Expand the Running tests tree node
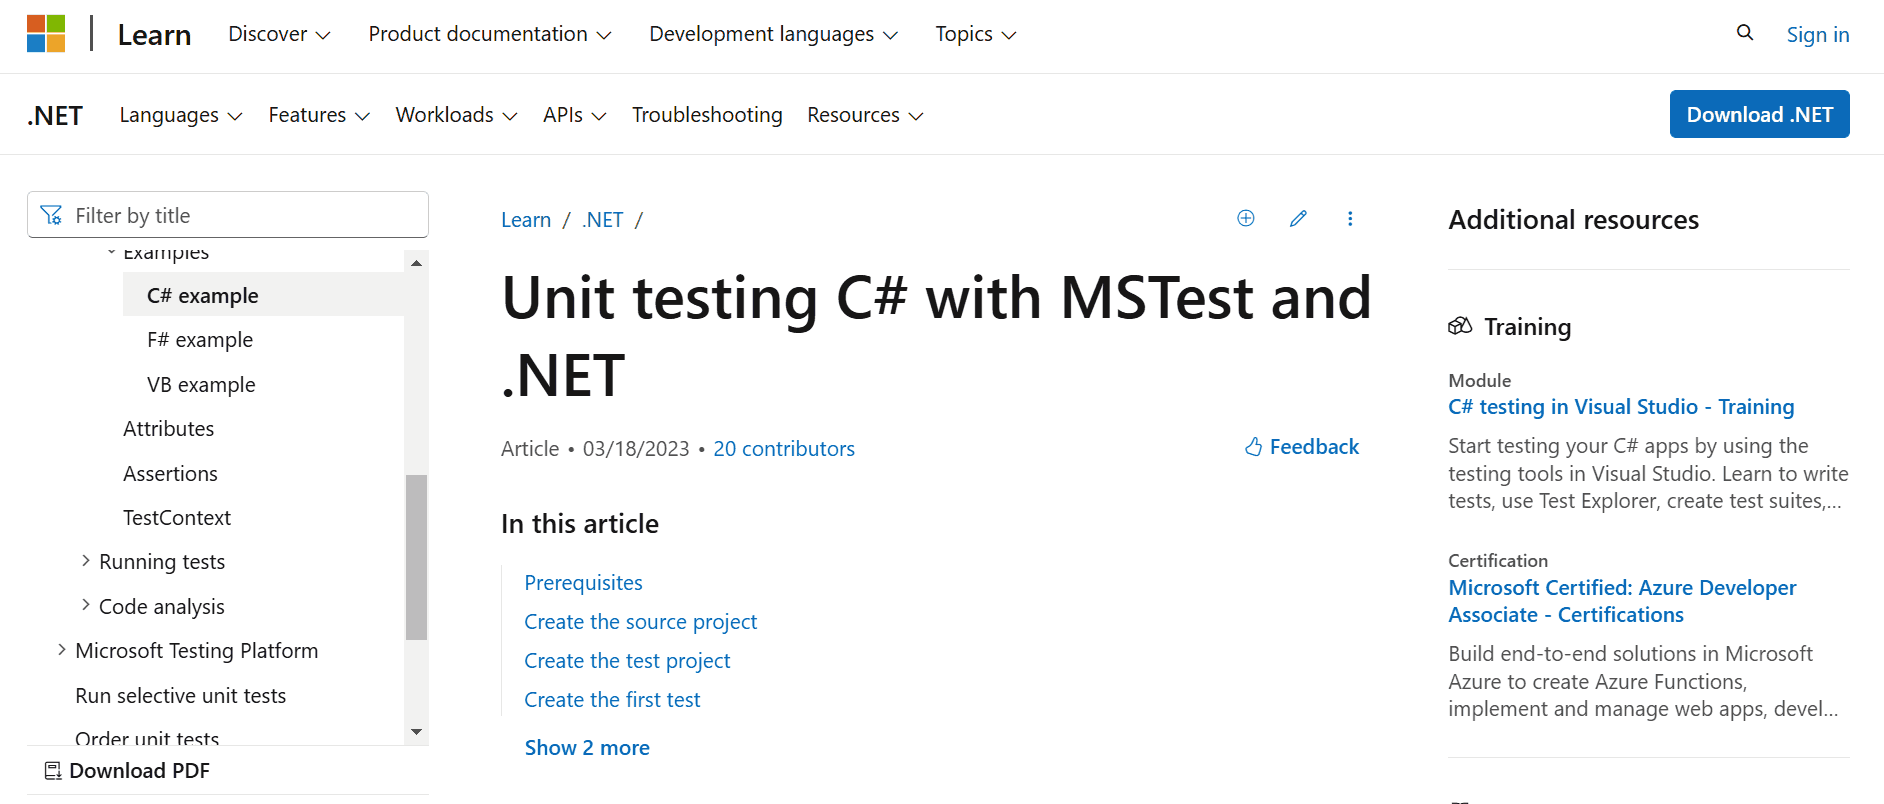Image resolution: width=1884 pixels, height=804 pixels. coord(85,561)
